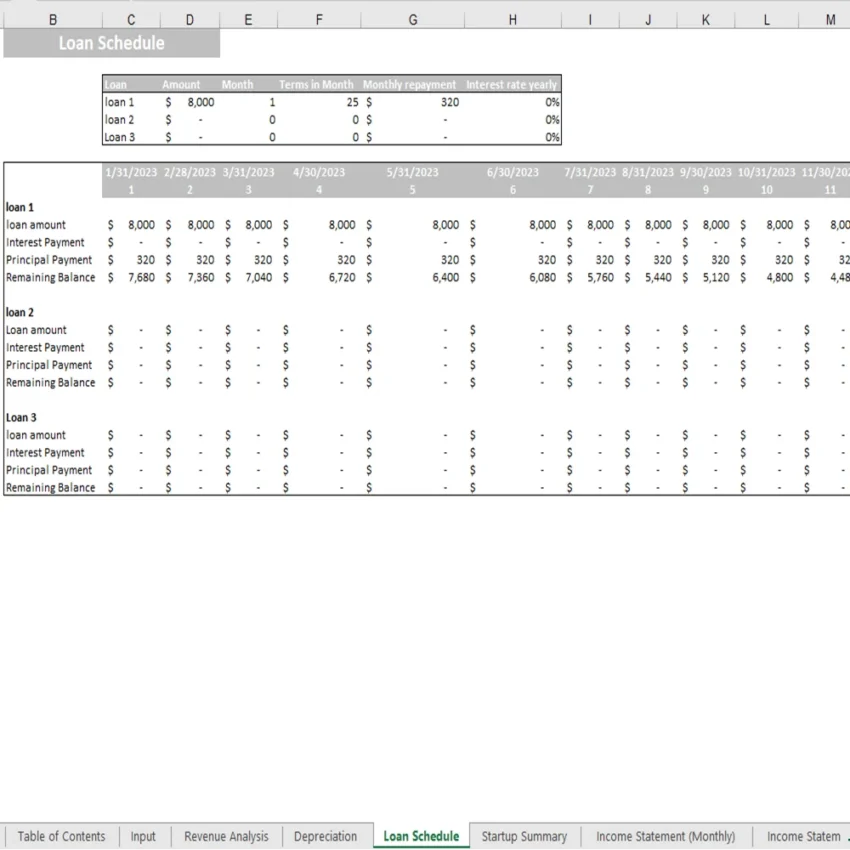850x850 pixels.
Task: Open the Income Statement (Monthly) tab
Action: click(666, 836)
